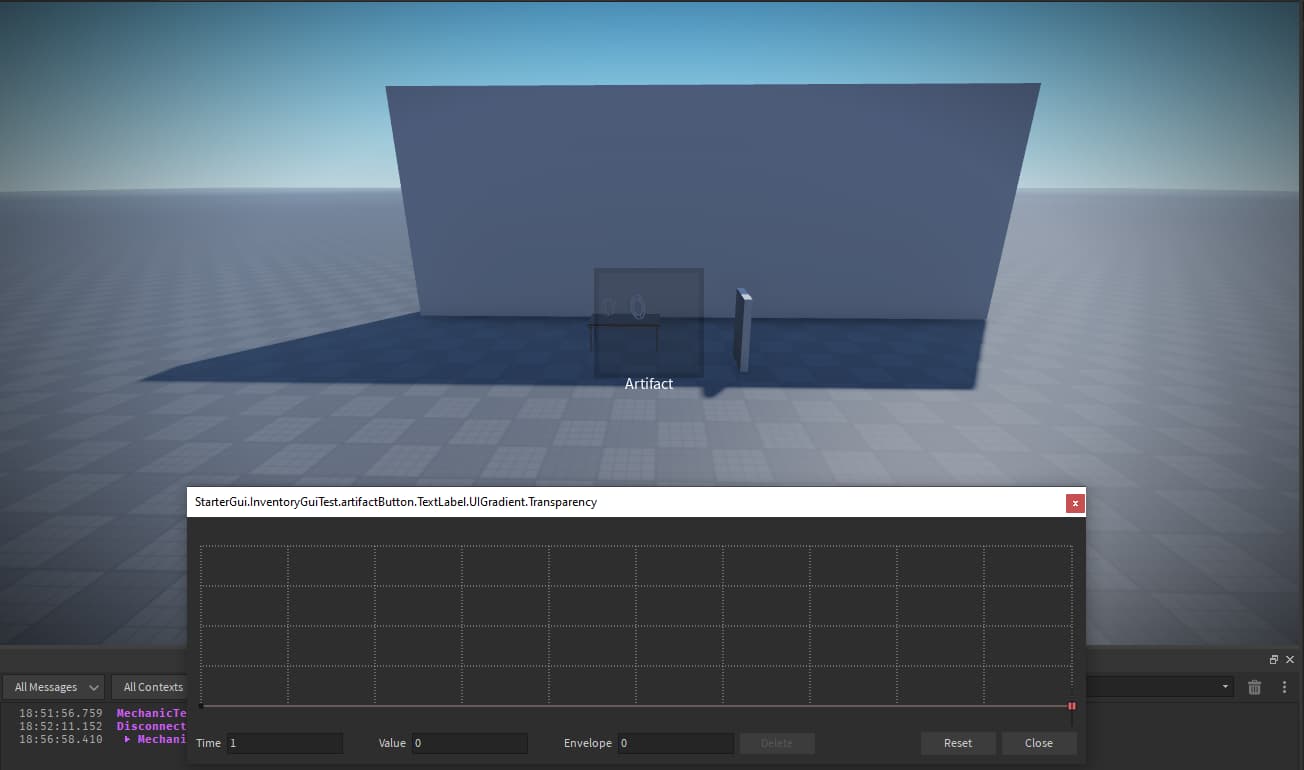Close the Transparency editor via red x icon
This screenshot has height=770, width=1304.
click(x=1075, y=503)
